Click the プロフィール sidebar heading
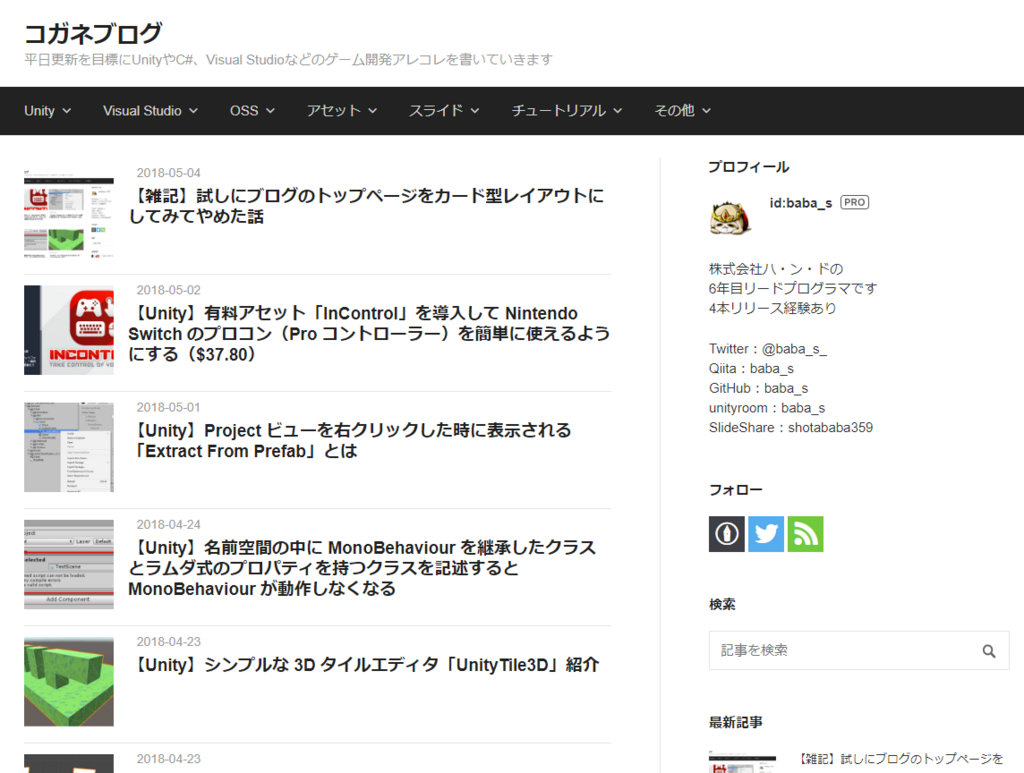Image resolution: width=1024 pixels, height=773 pixels. coord(749,167)
